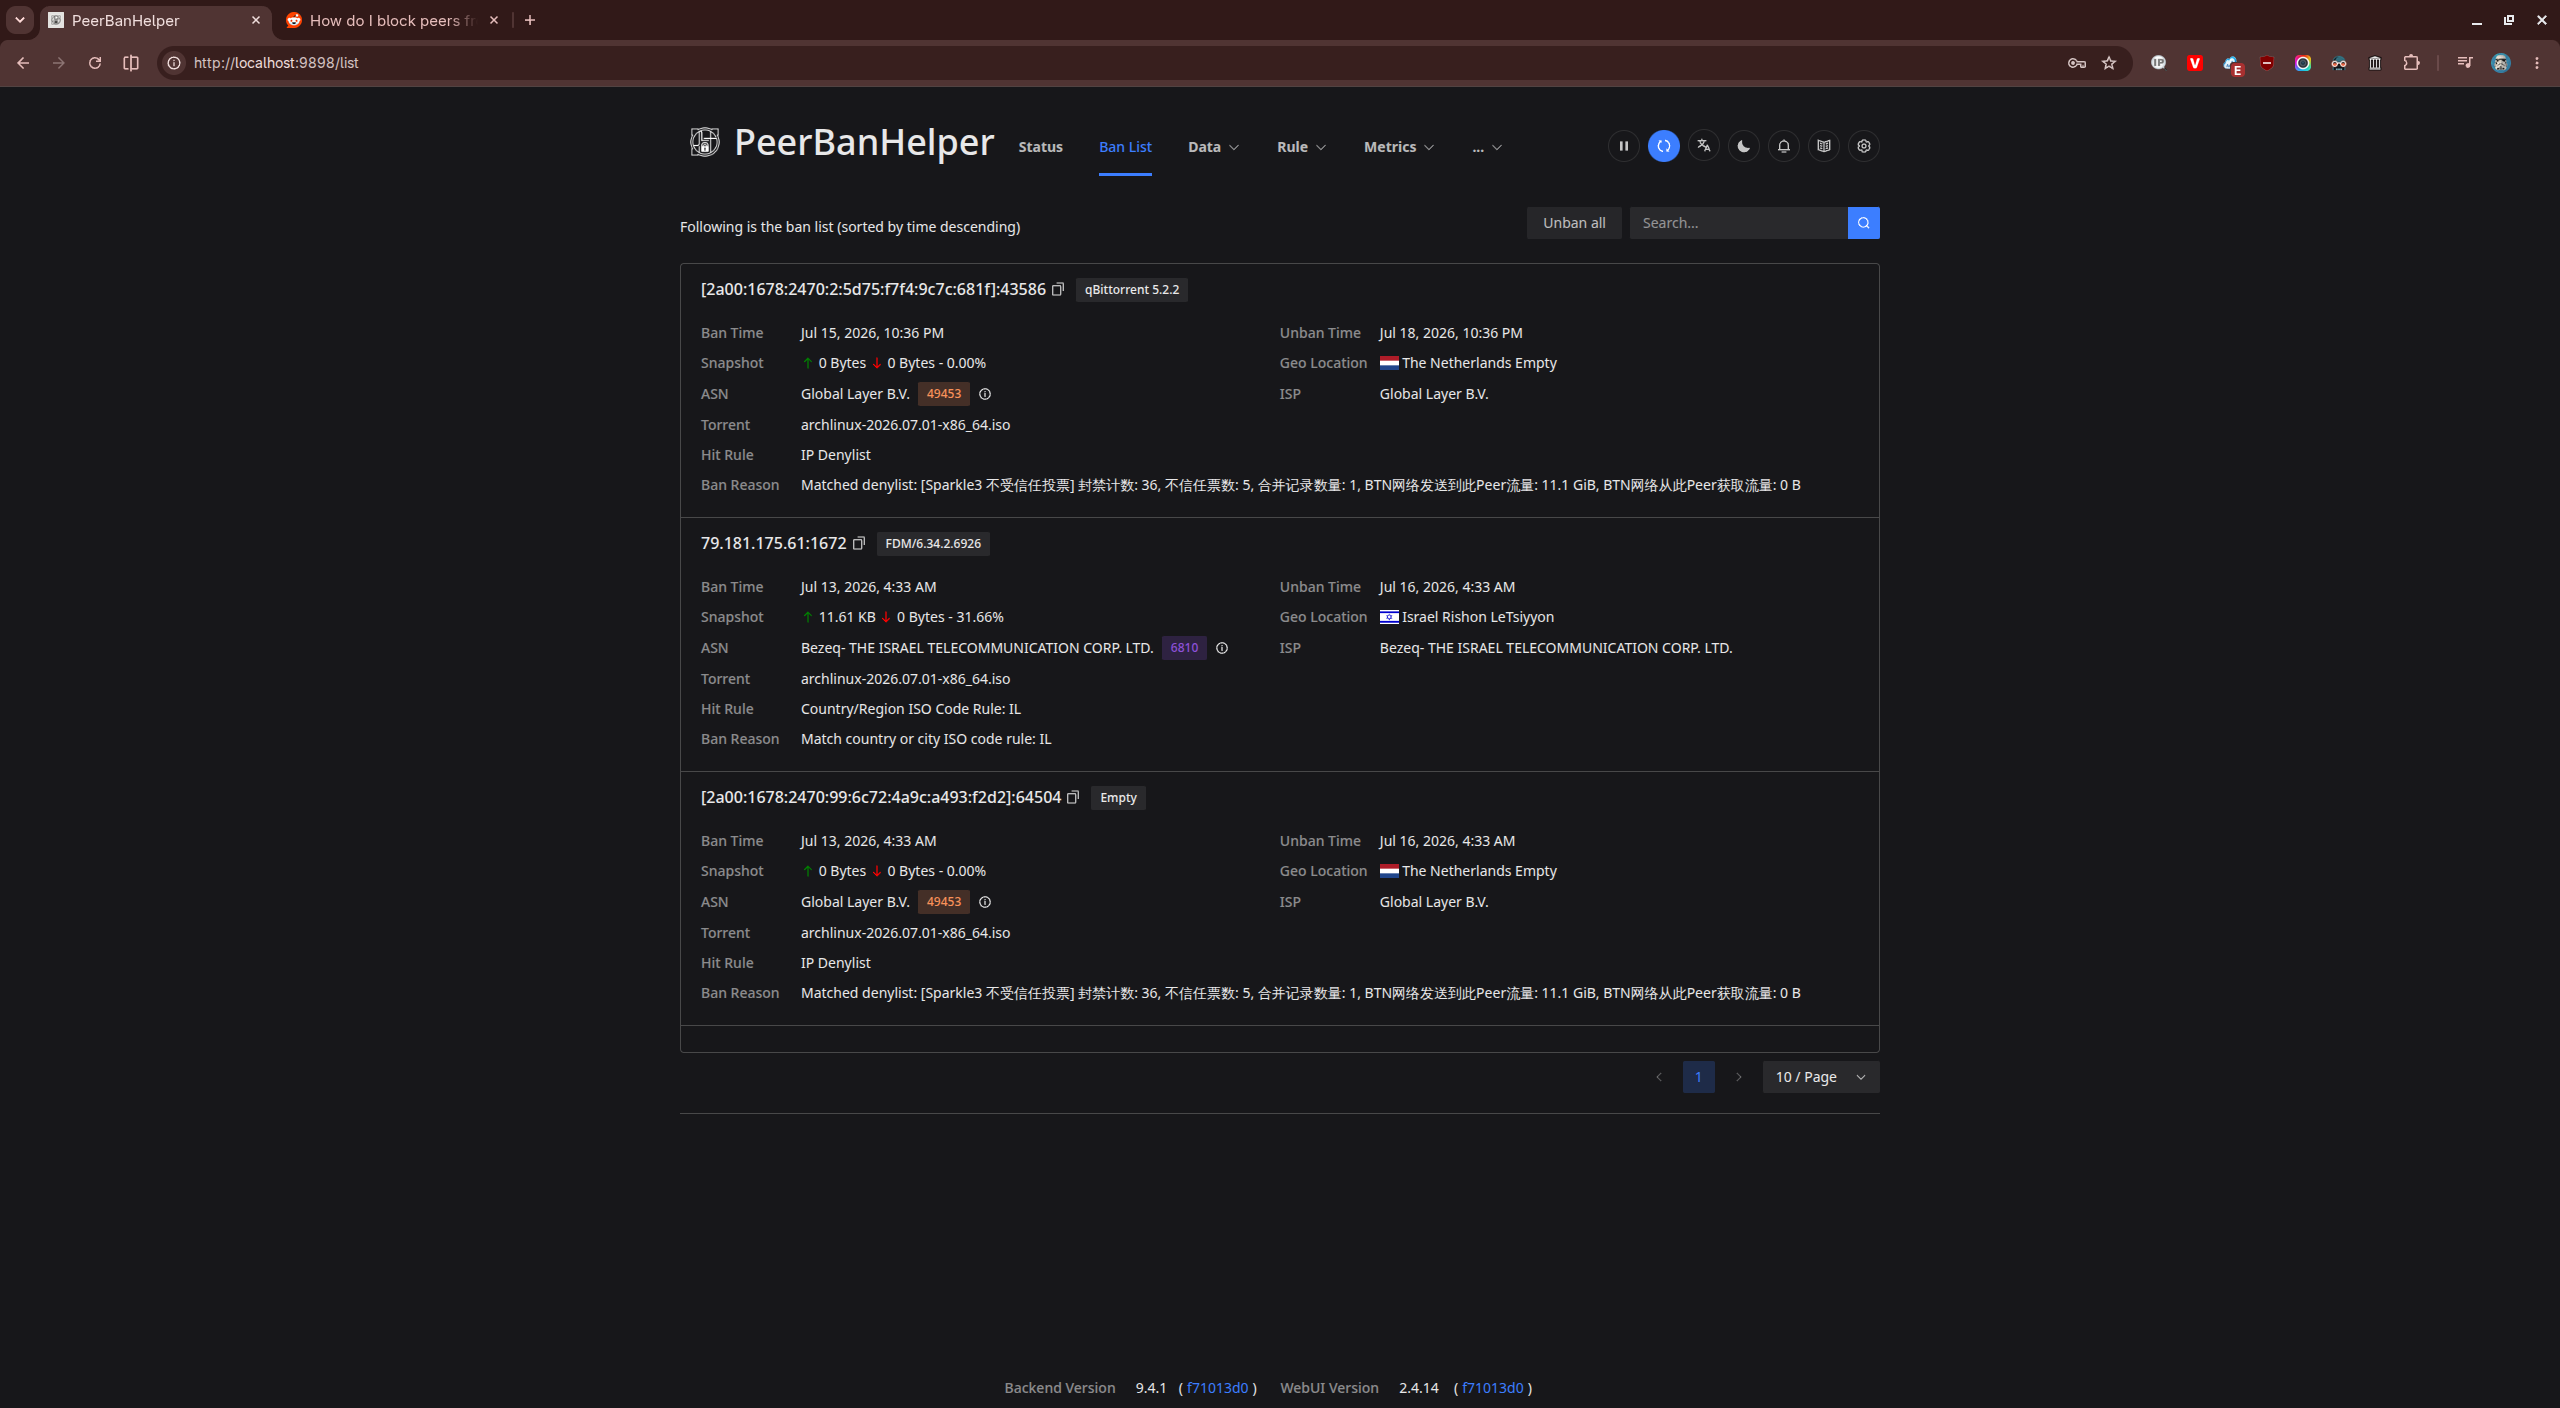Viewport: 2560px width, 1408px height.
Task: Open the WebUI Version f71013d0 commit link
Action: pos(1492,1388)
